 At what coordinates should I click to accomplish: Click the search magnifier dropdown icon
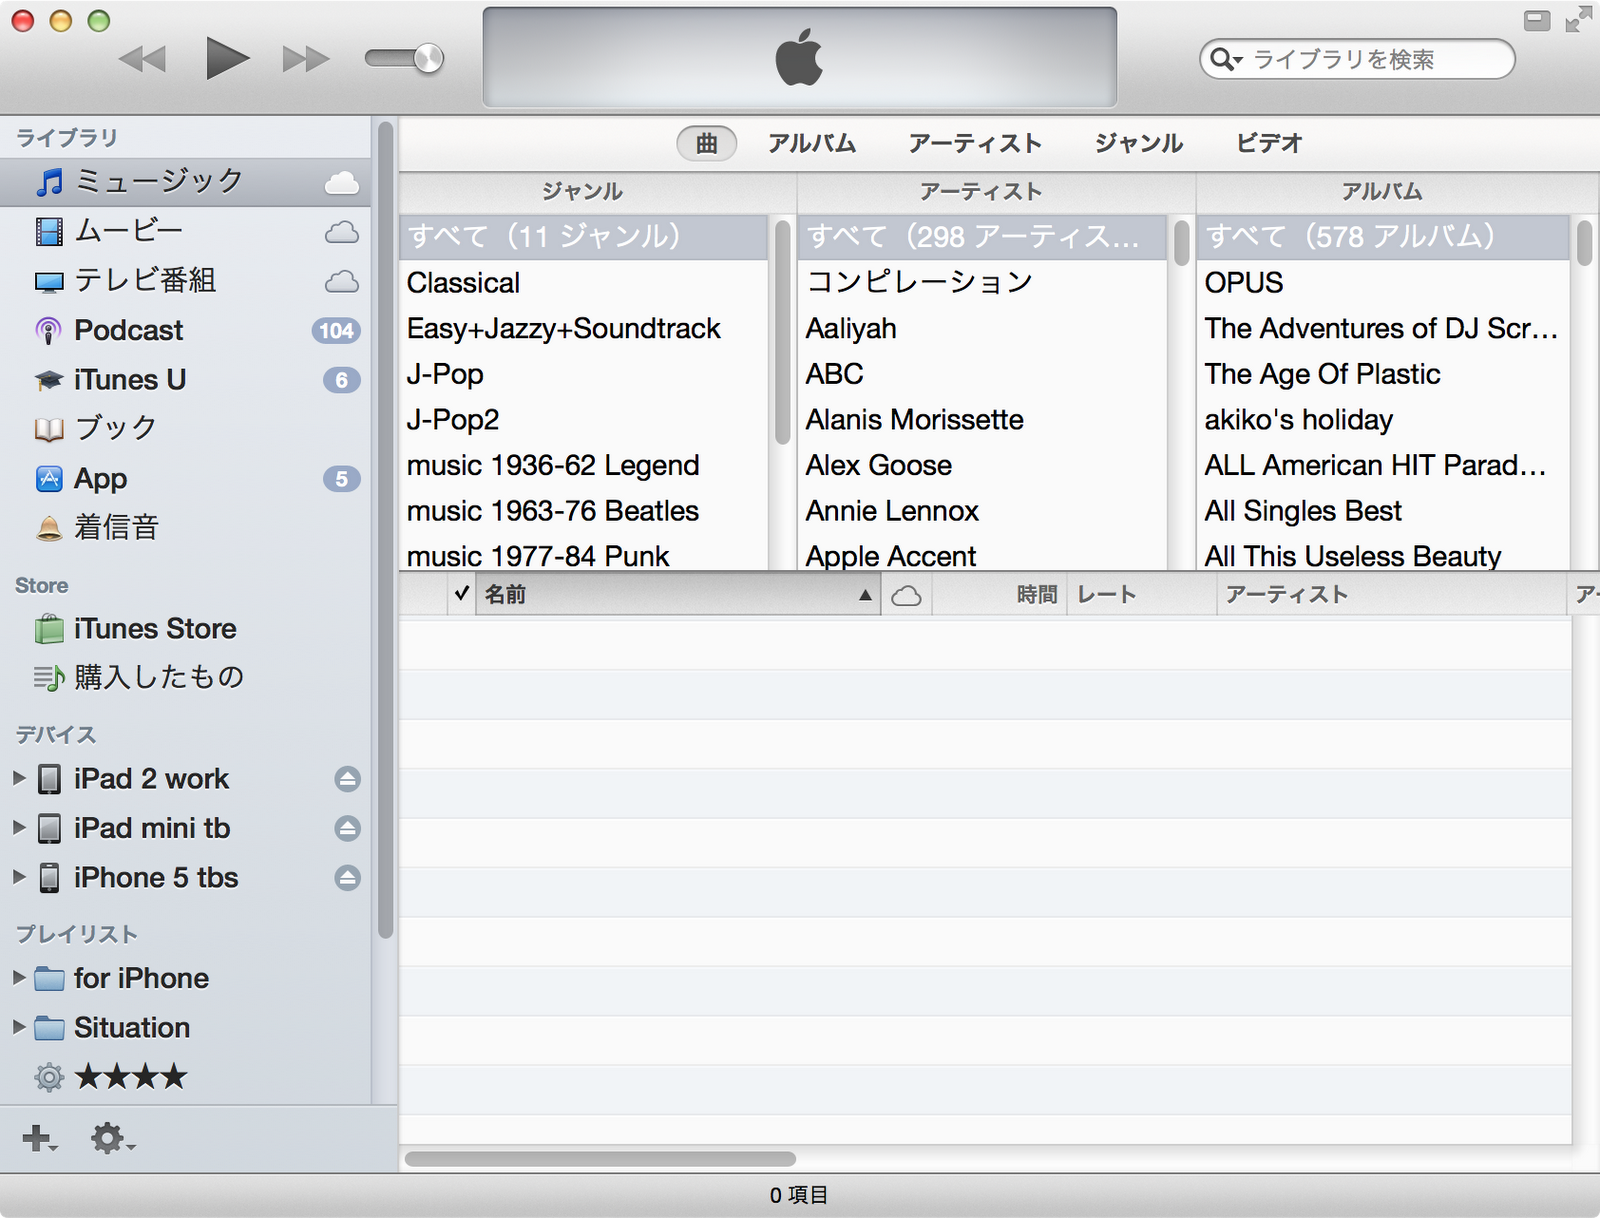click(1226, 59)
